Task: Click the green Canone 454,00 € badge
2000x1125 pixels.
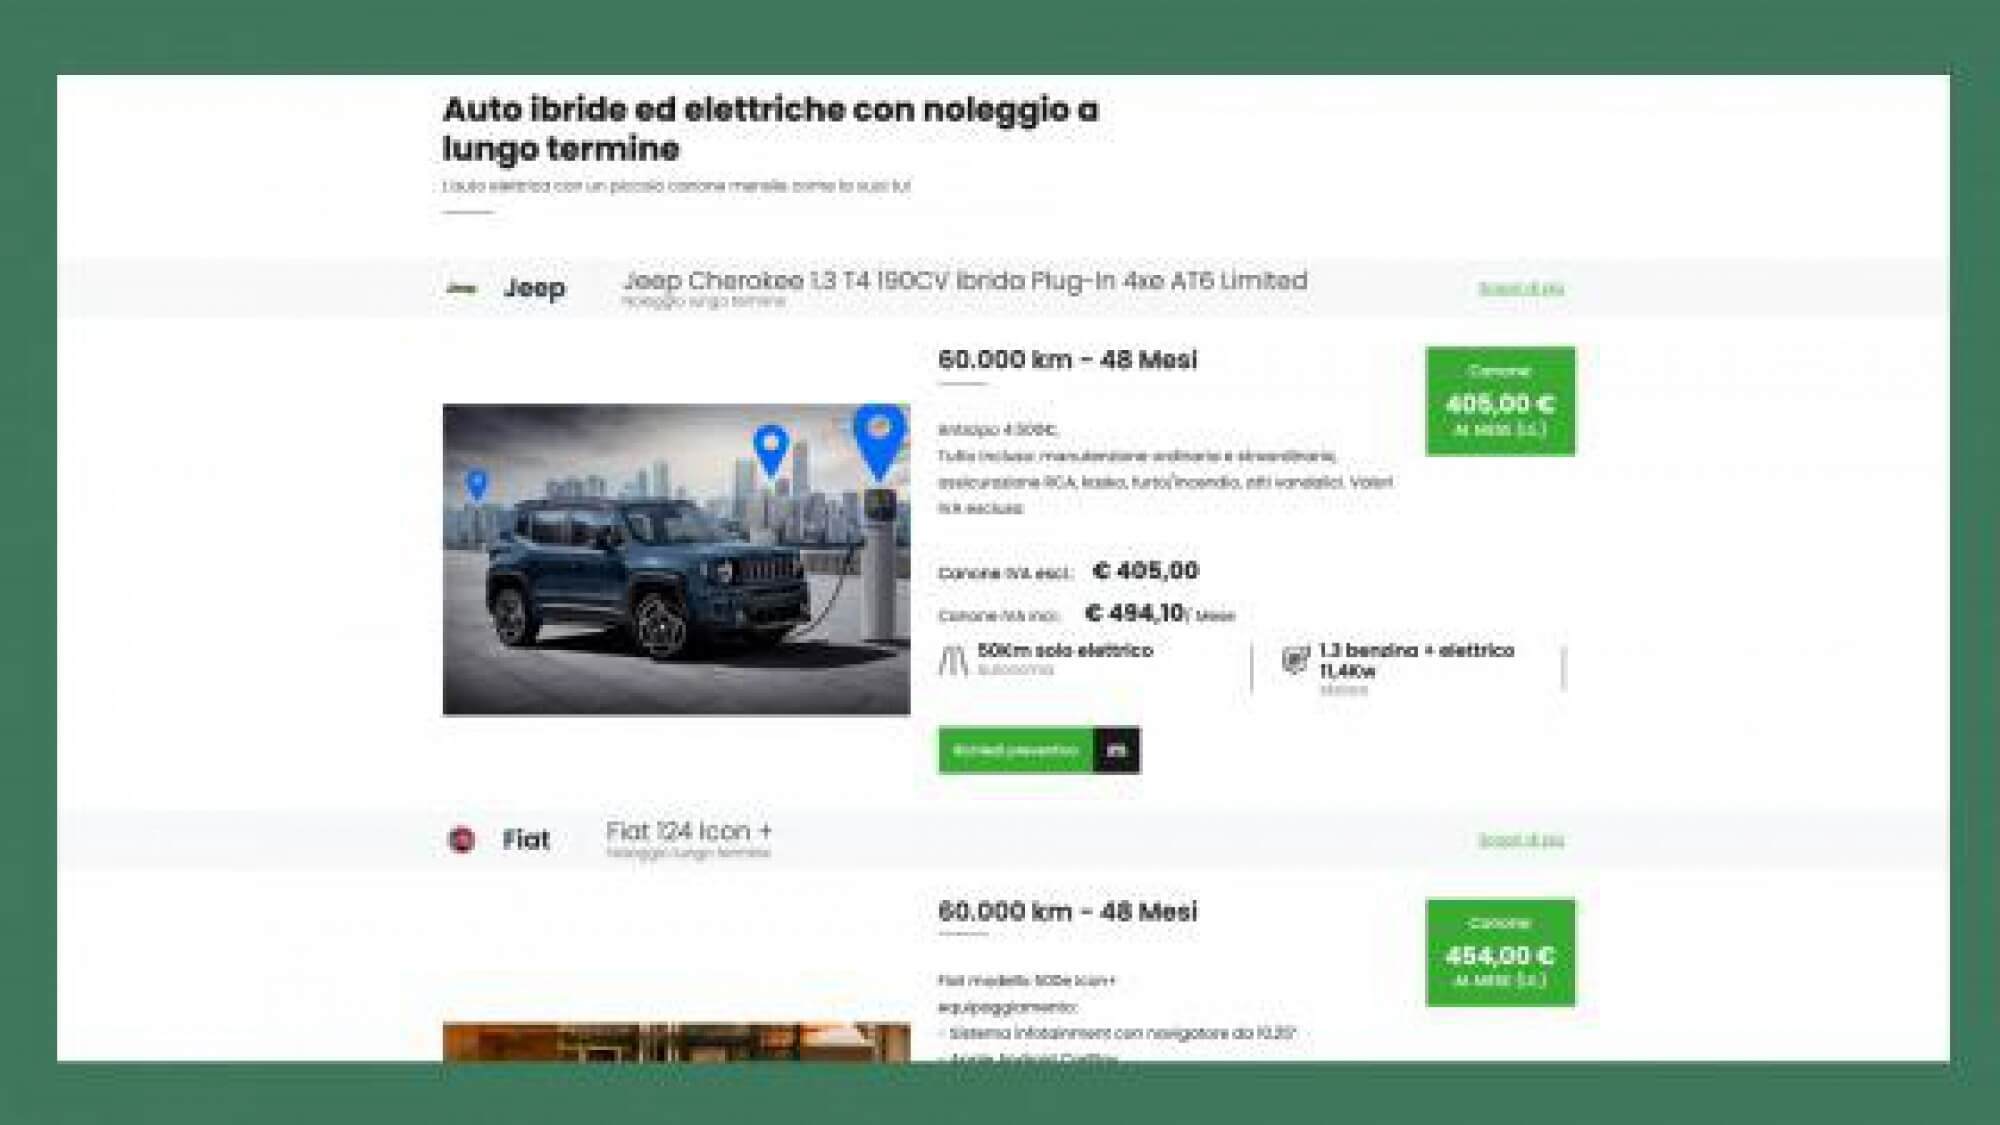Action: point(1500,953)
